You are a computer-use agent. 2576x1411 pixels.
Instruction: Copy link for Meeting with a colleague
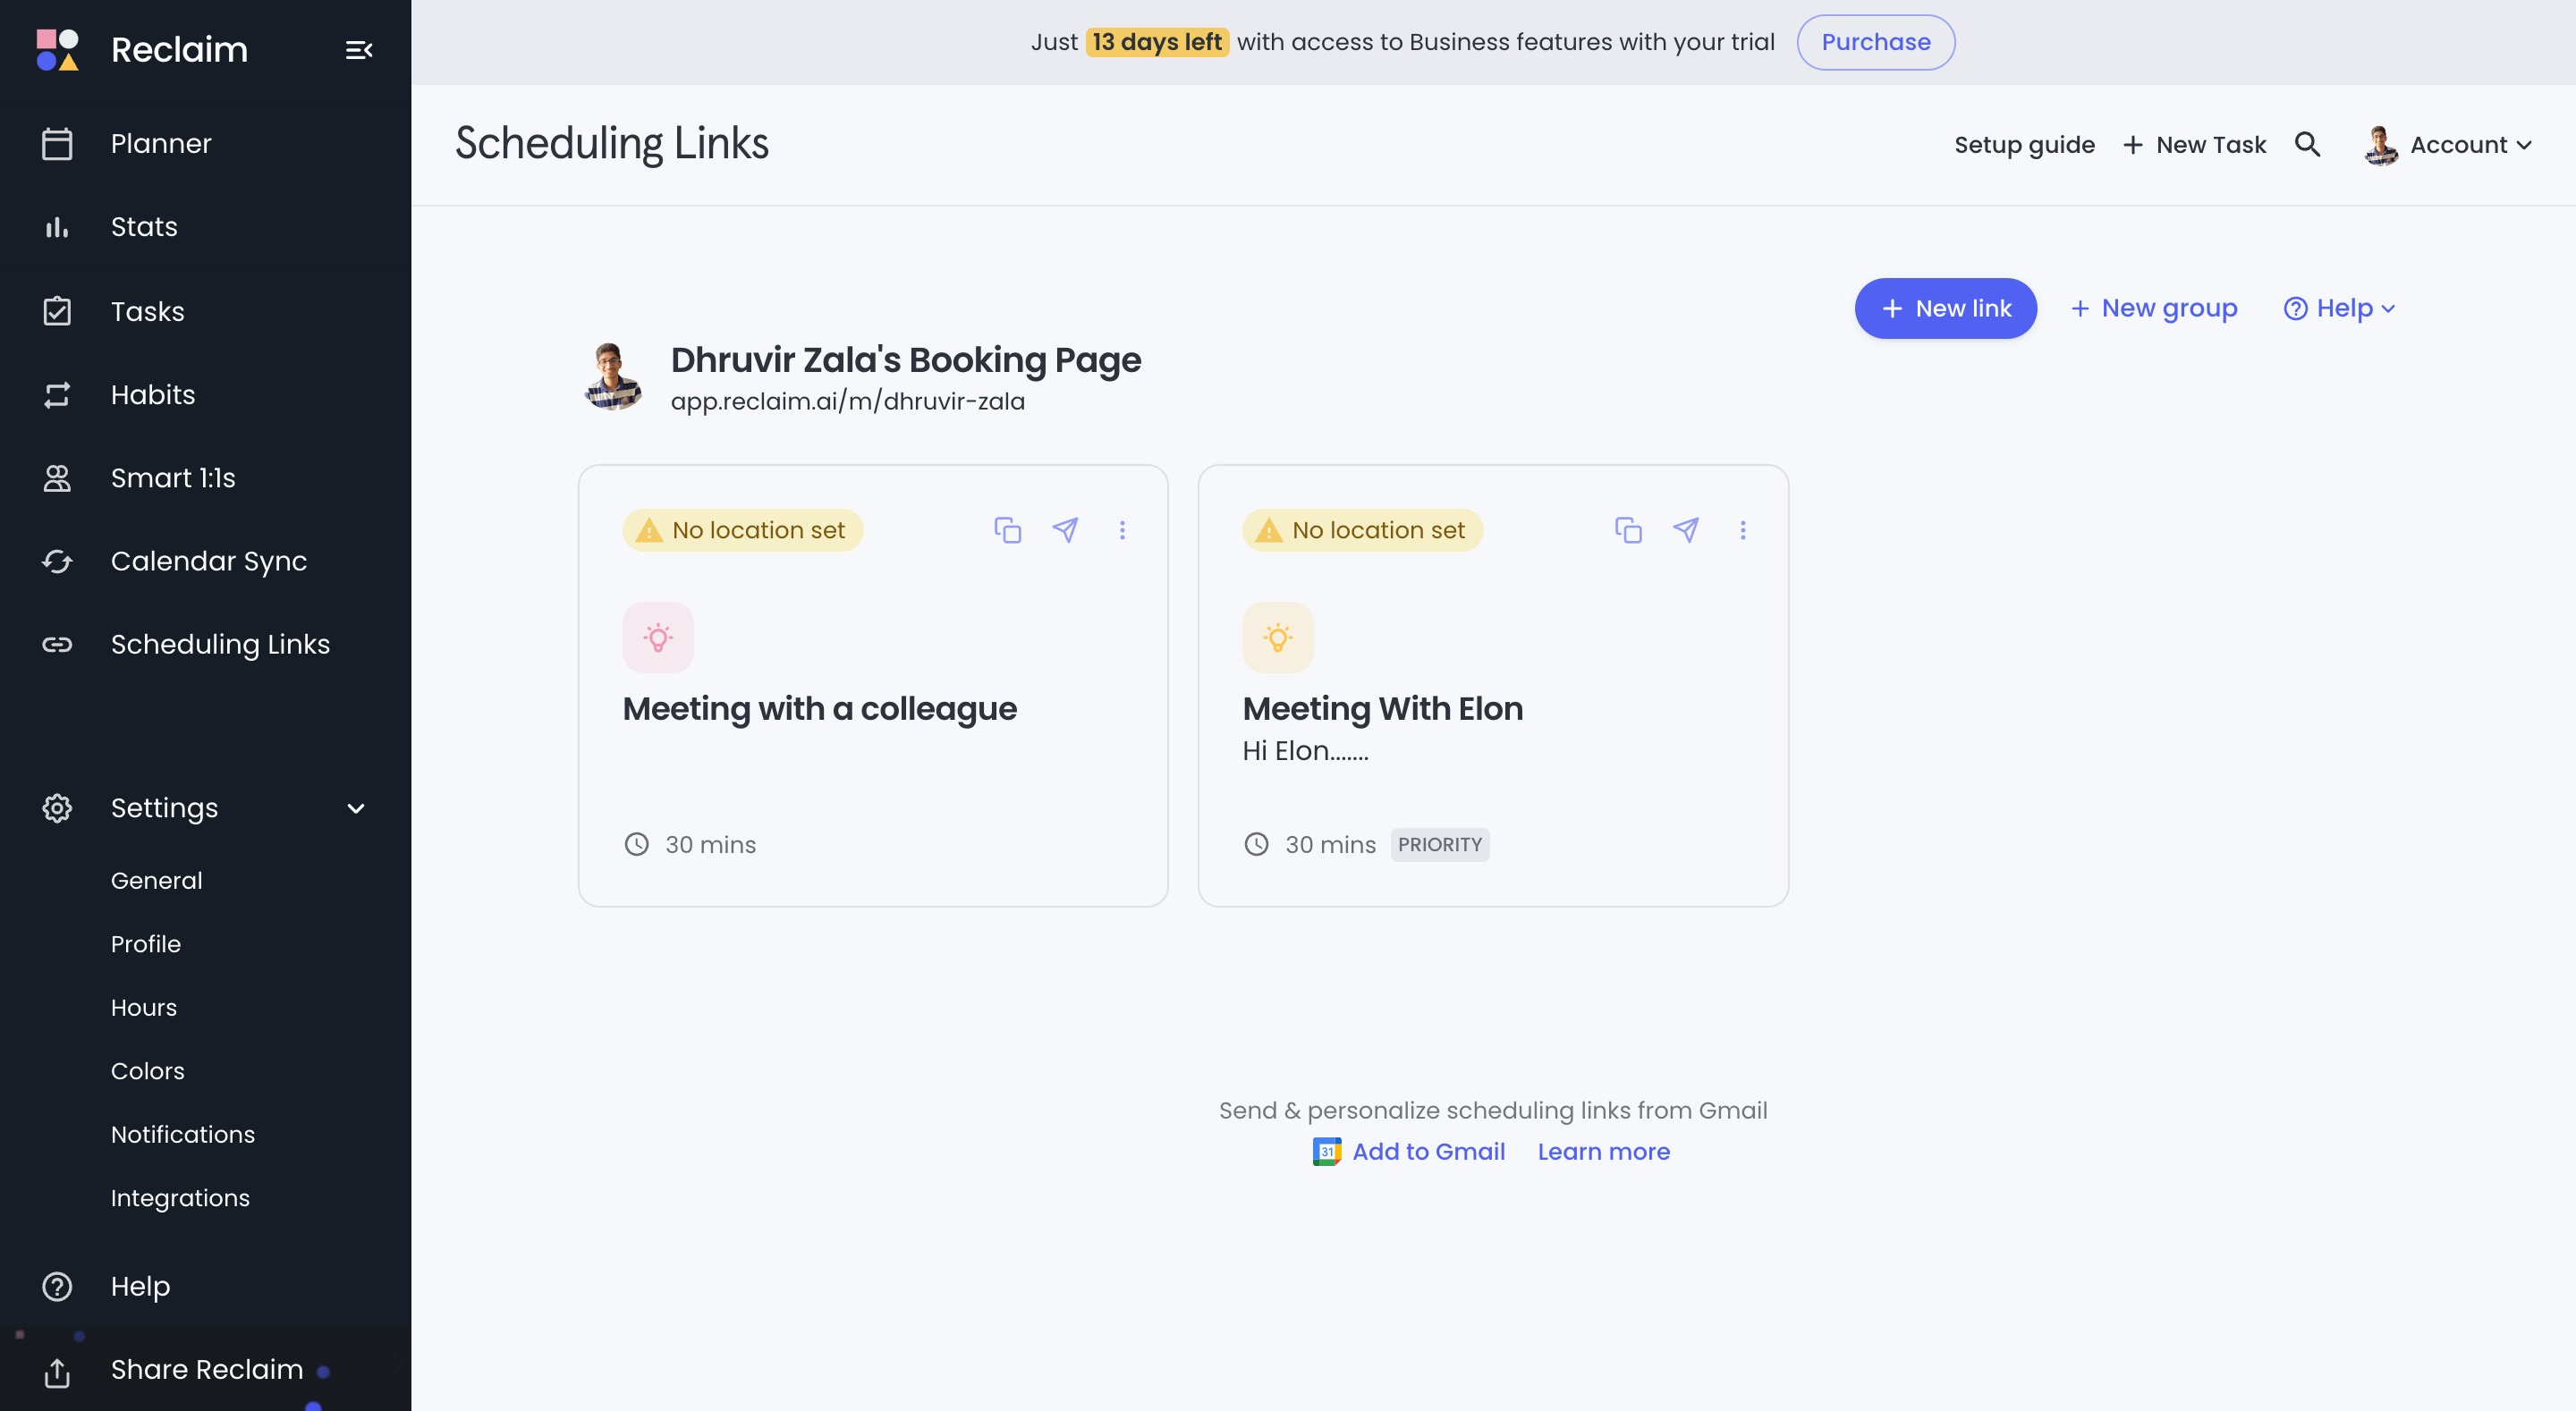tap(1007, 530)
